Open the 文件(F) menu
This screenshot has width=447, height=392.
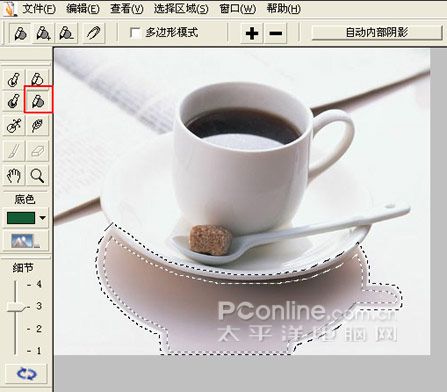[x=39, y=9]
